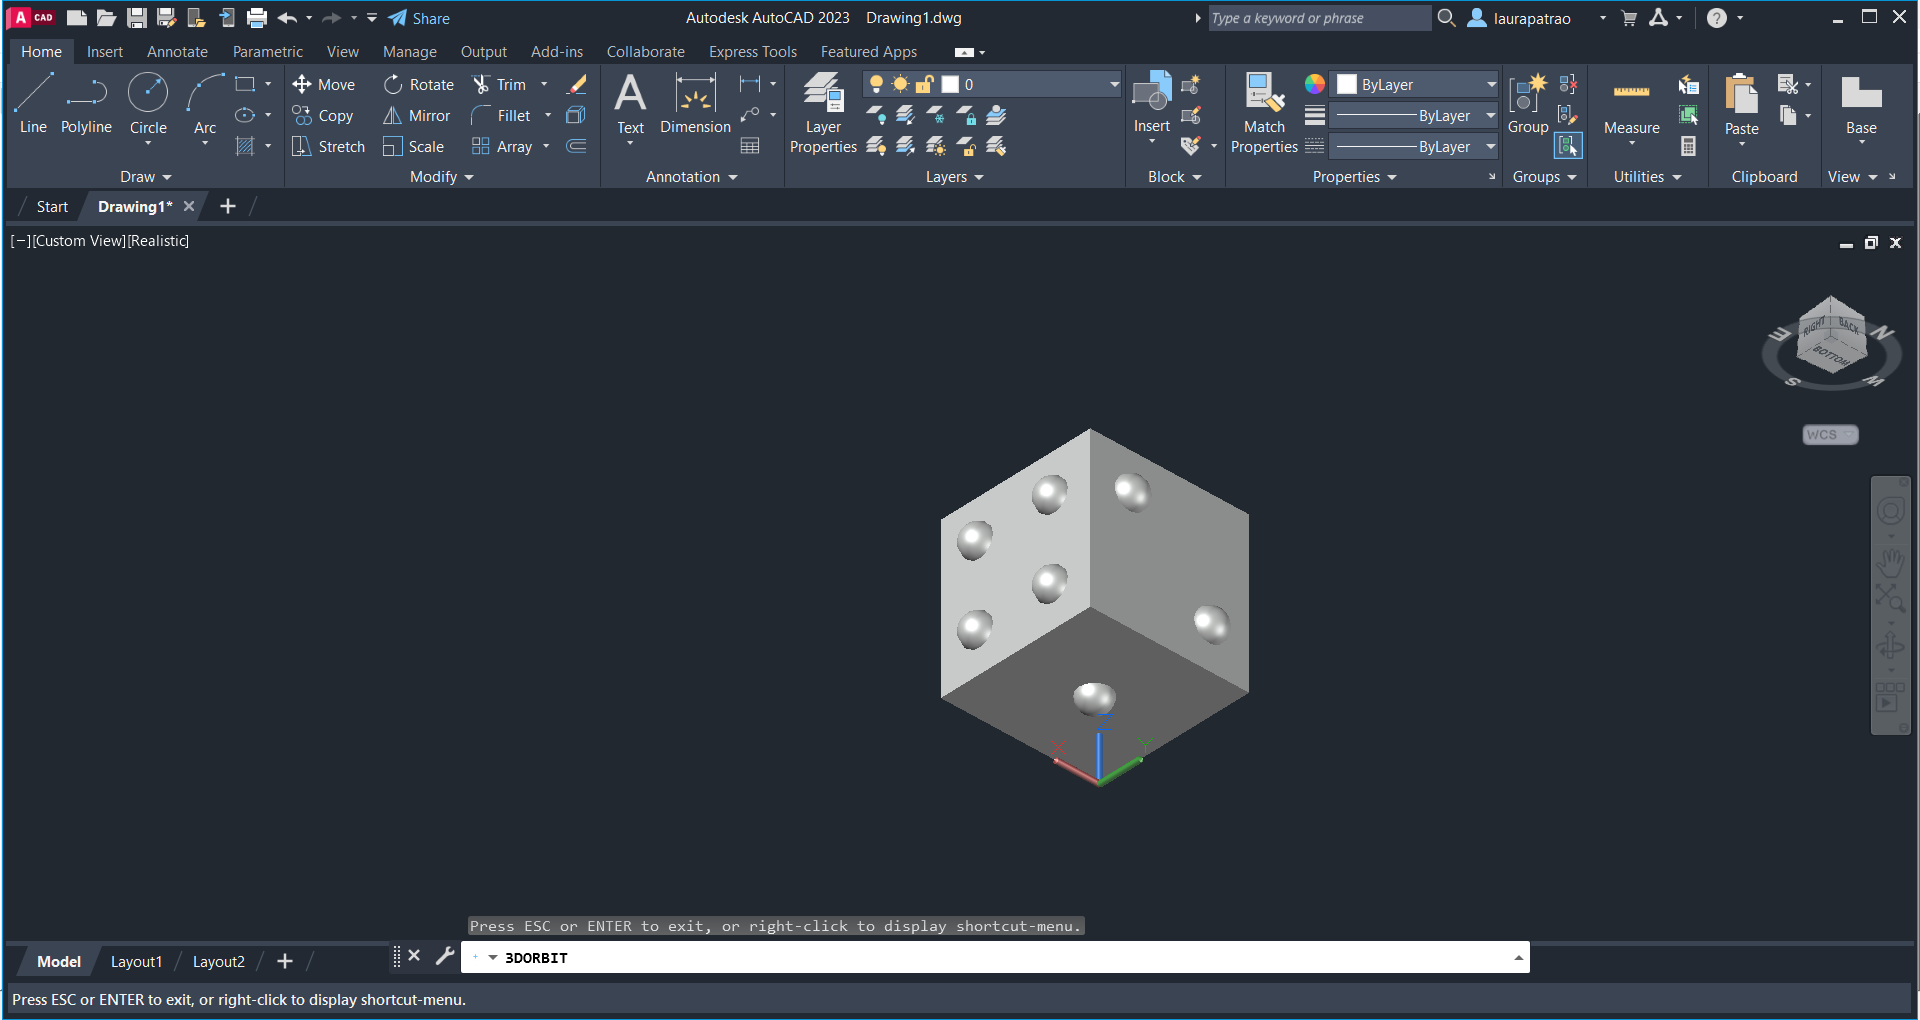Expand the Layers panel
The width and height of the screenshot is (1920, 1020).
(955, 177)
